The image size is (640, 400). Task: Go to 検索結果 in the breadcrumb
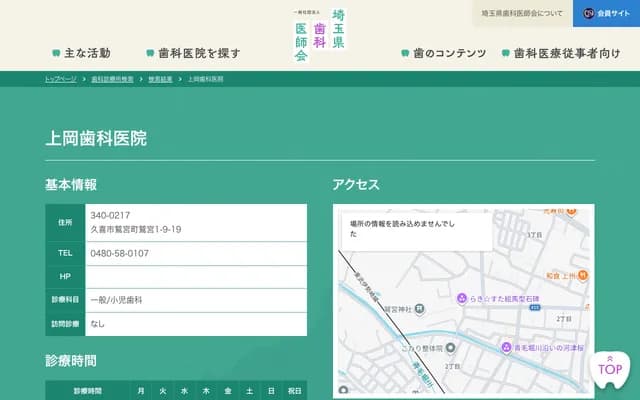pyautogui.click(x=160, y=79)
